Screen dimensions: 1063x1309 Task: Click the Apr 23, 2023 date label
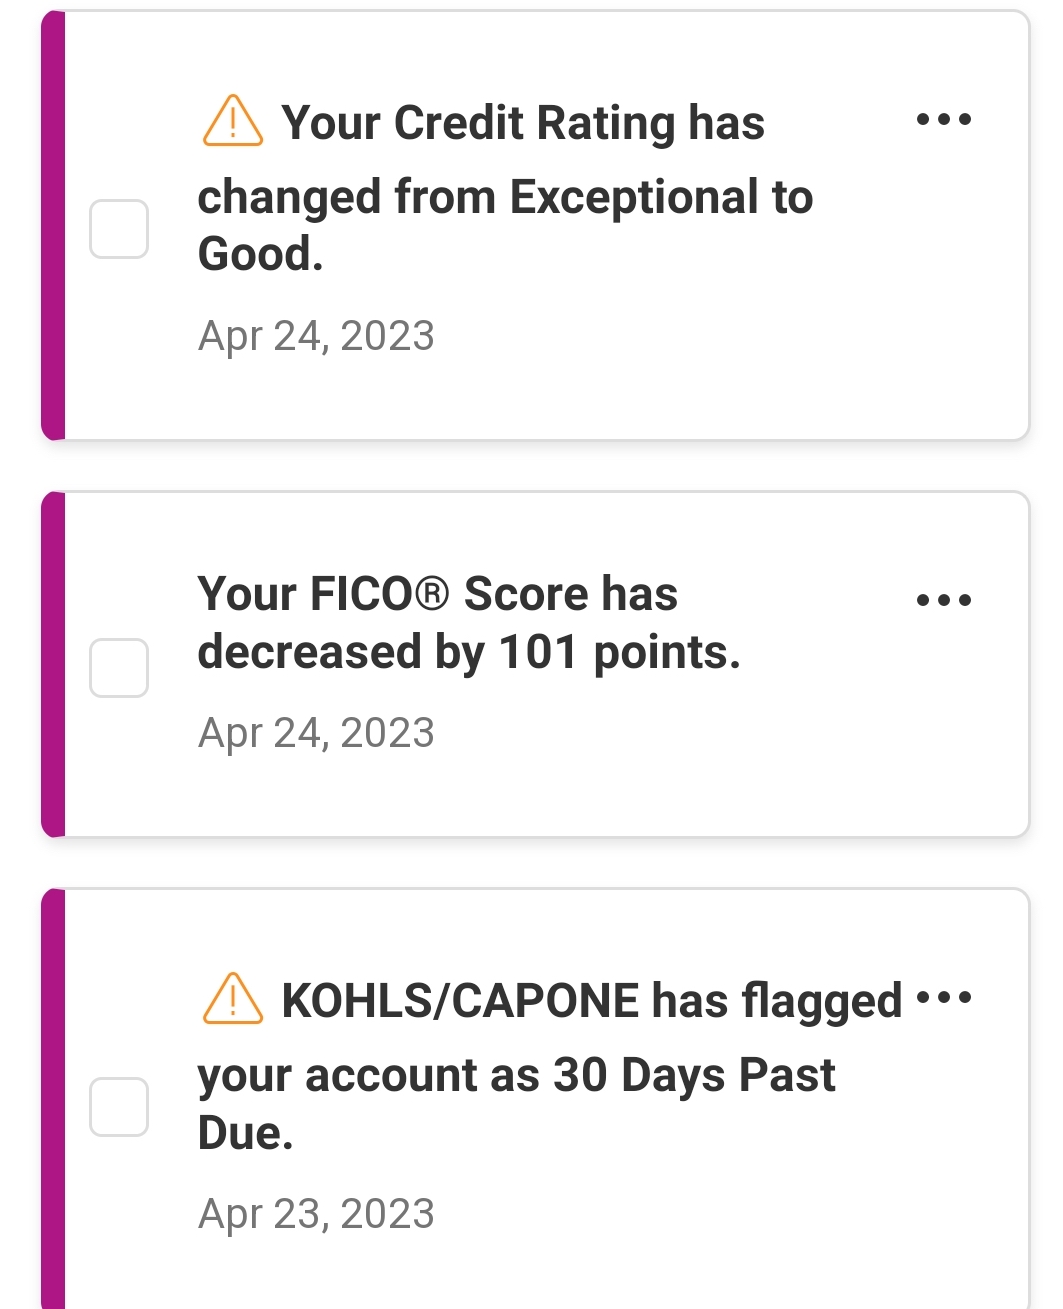pos(316,1214)
